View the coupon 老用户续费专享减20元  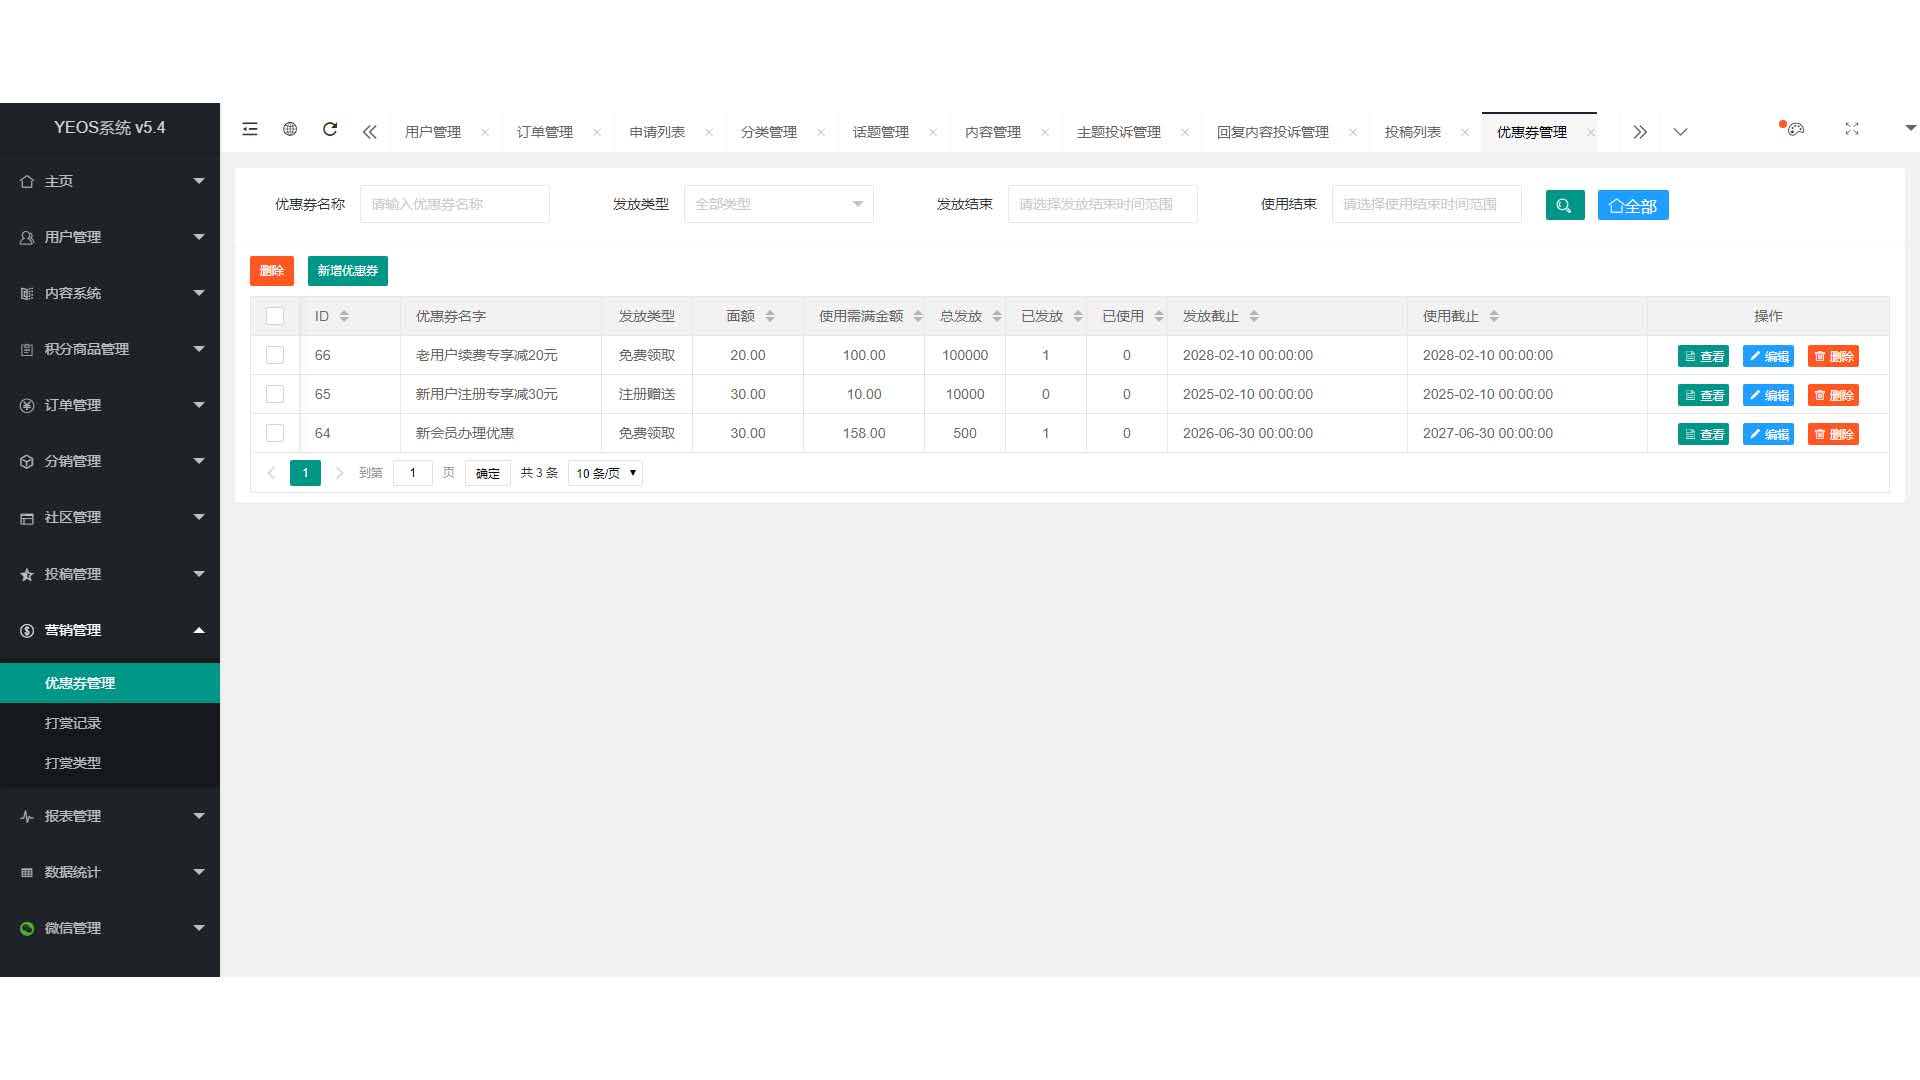pos(1703,356)
